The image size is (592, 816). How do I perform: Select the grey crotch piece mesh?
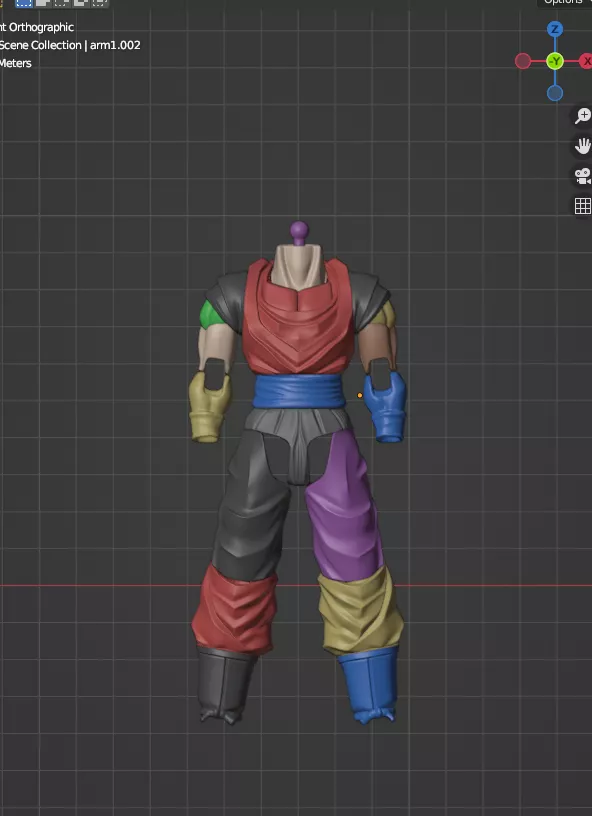299,445
